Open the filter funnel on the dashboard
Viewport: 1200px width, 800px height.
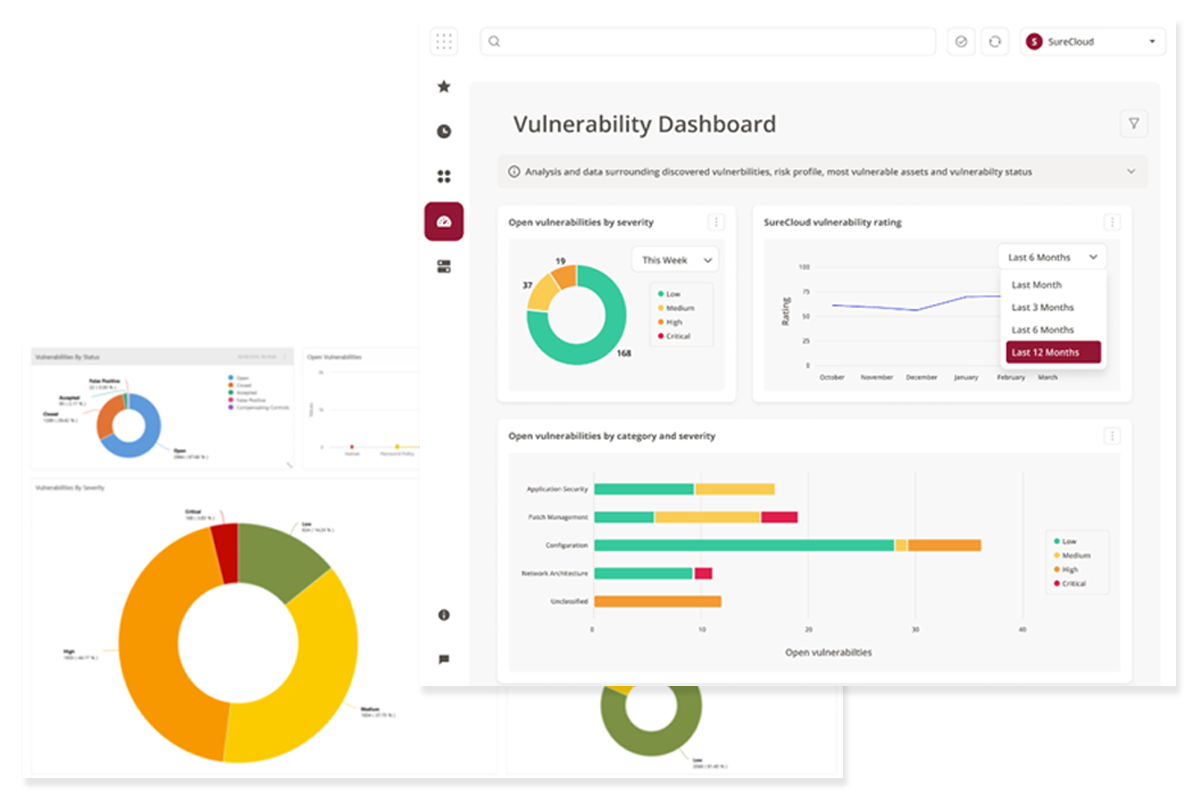[x=1133, y=124]
